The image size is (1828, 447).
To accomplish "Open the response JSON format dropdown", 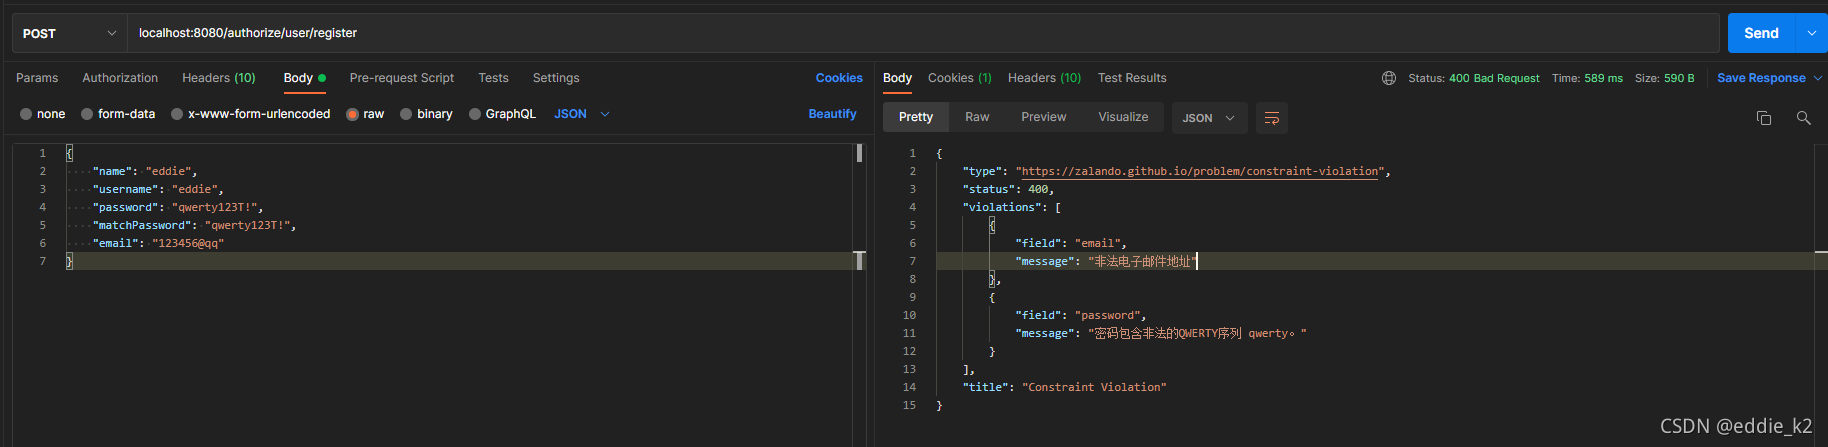I will pos(1209,118).
